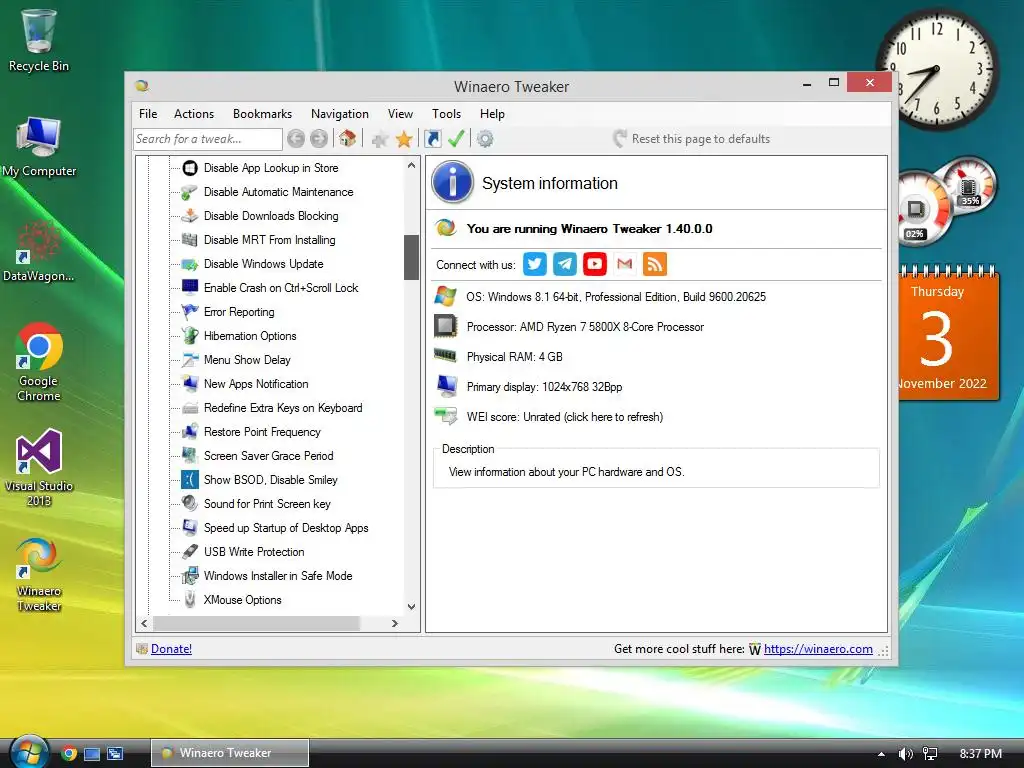Screen dimensions: 1024x768
Task: Open the Visual Studio 2013 desktop shortcut
Action: [x=39, y=468]
